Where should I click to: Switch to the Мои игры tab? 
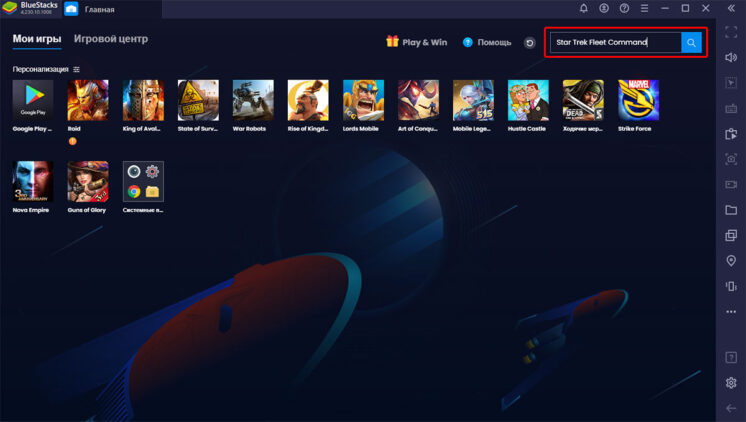click(x=37, y=40)
